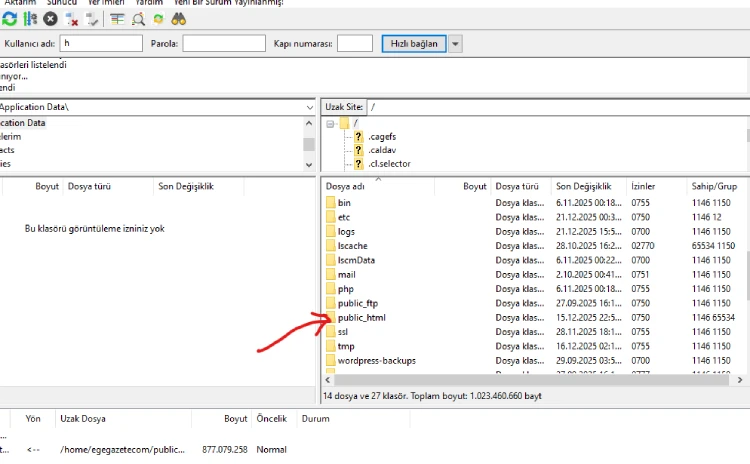Open directory listing filters icon
Image resolution: width=750 pixels, height=464 pixels.
point(117,19)
